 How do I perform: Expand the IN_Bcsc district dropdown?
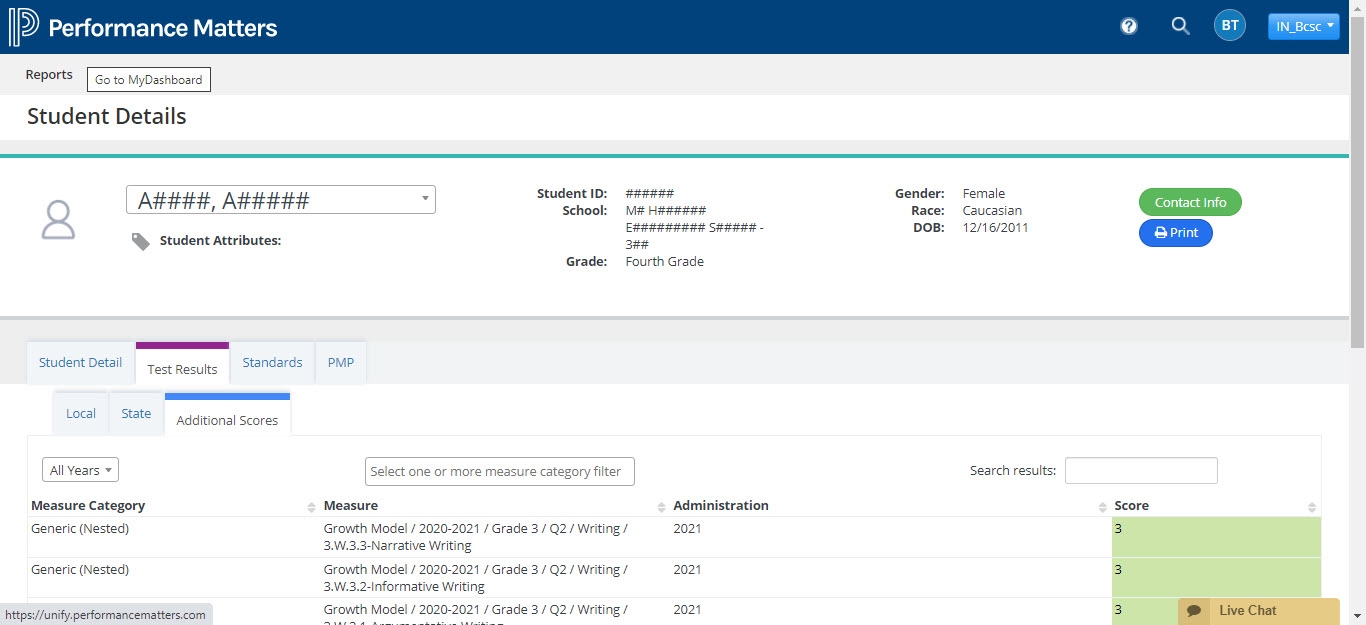pos(1303,27)
